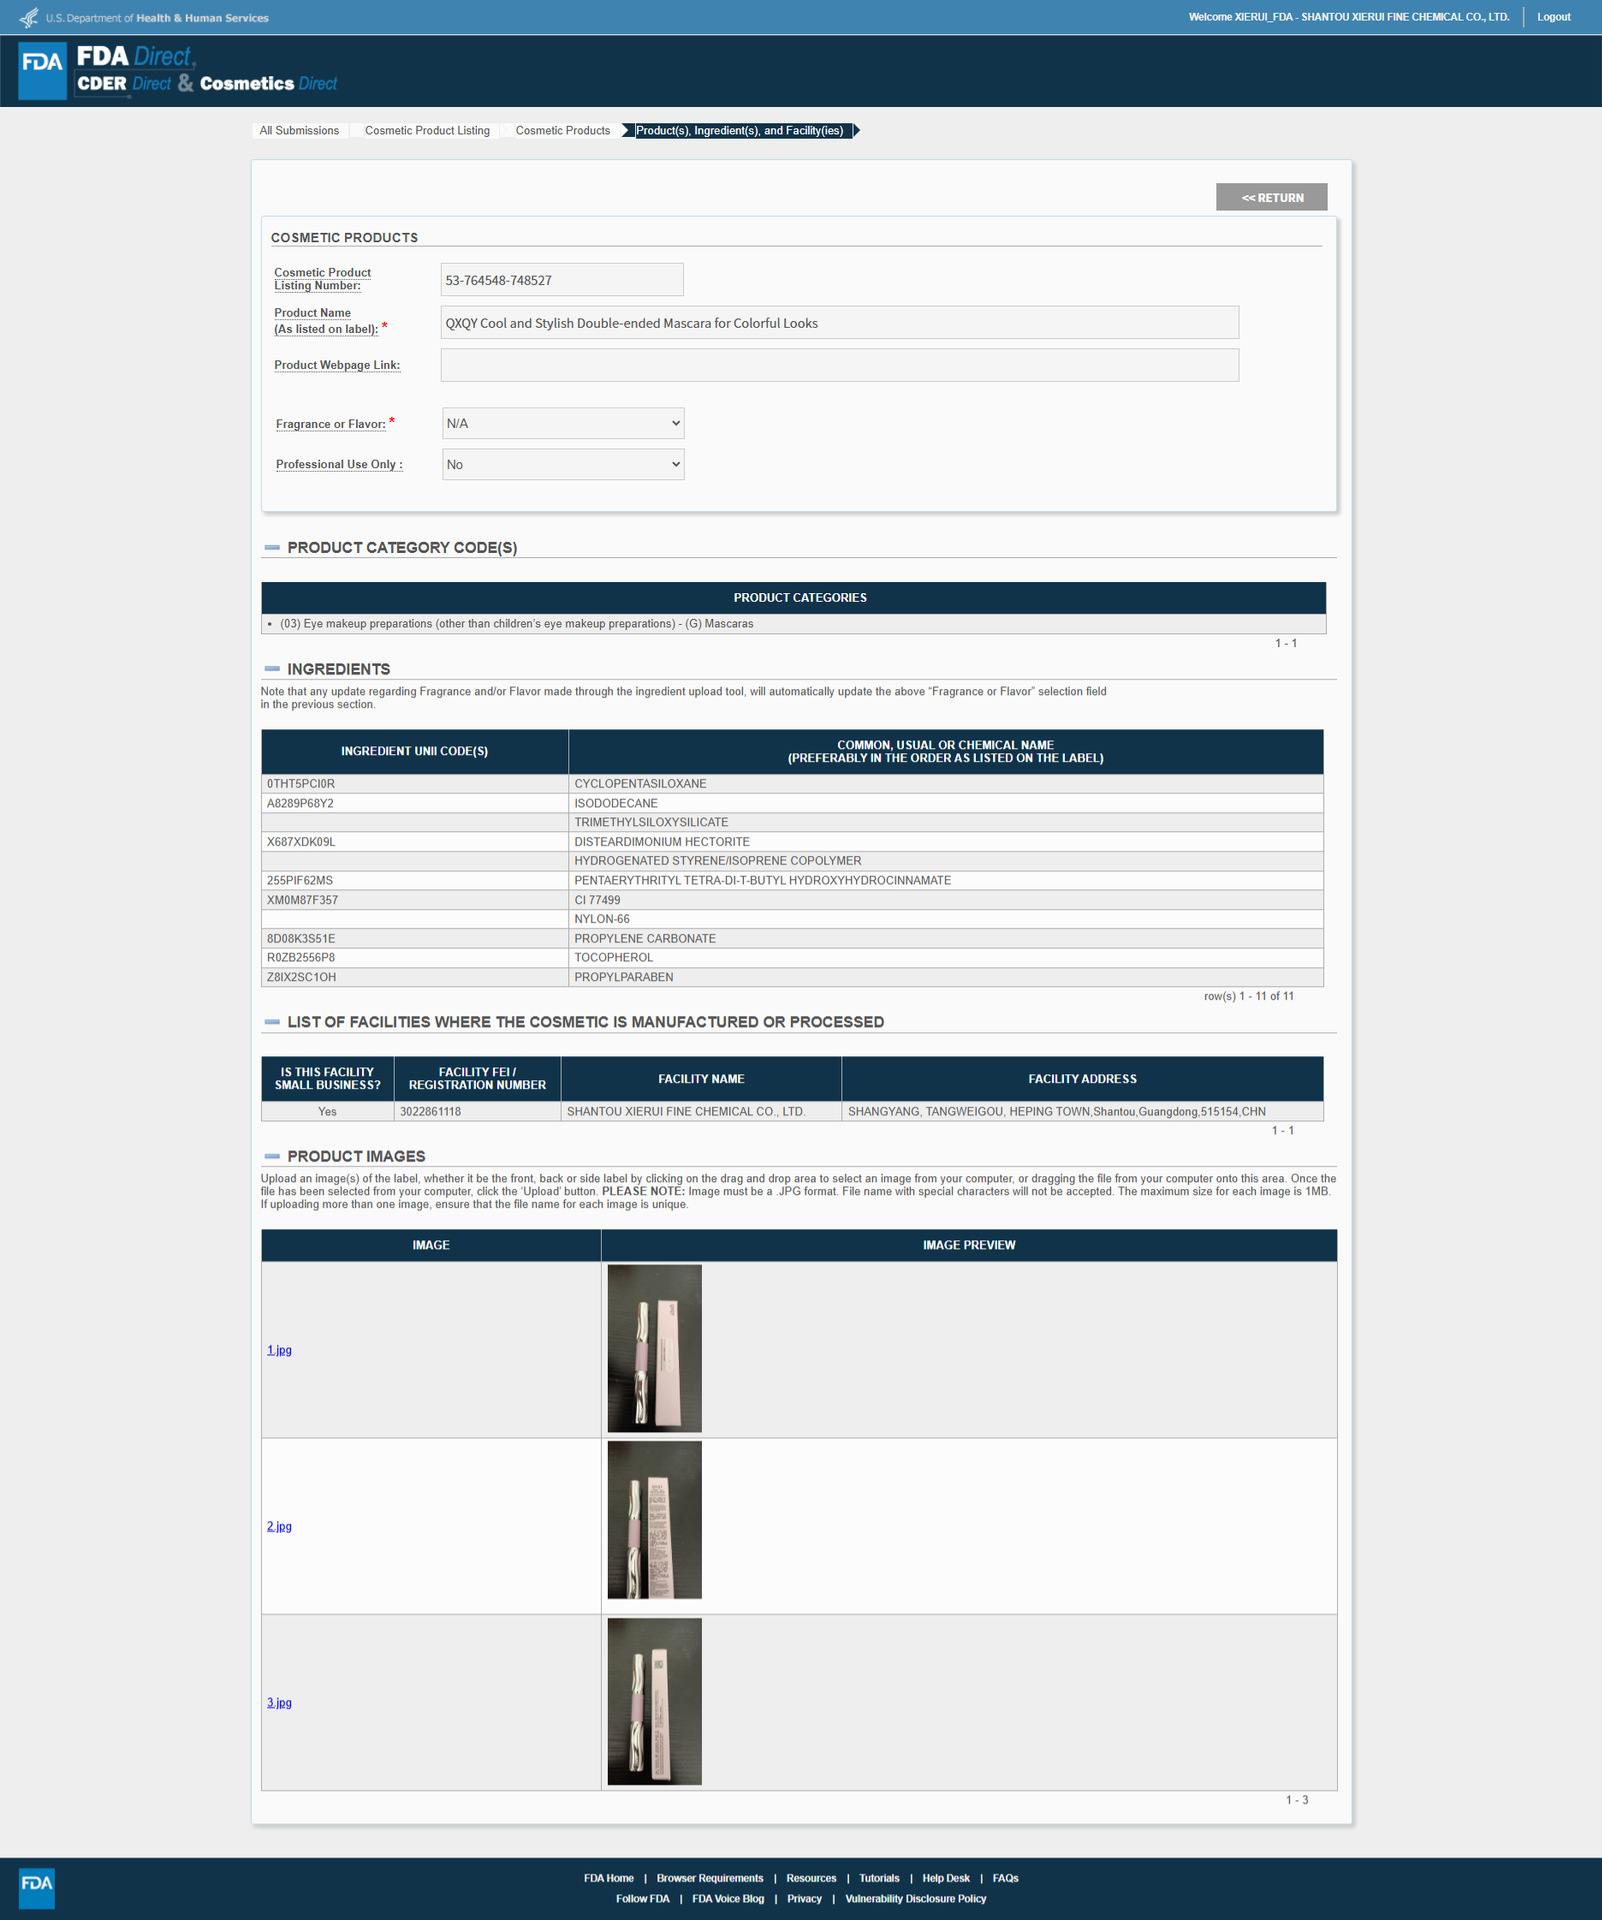Click UNII code 0THT5PCI0R cell
The width and height of the screenshot is (1602, 1920).
click(x=415, y=784)
